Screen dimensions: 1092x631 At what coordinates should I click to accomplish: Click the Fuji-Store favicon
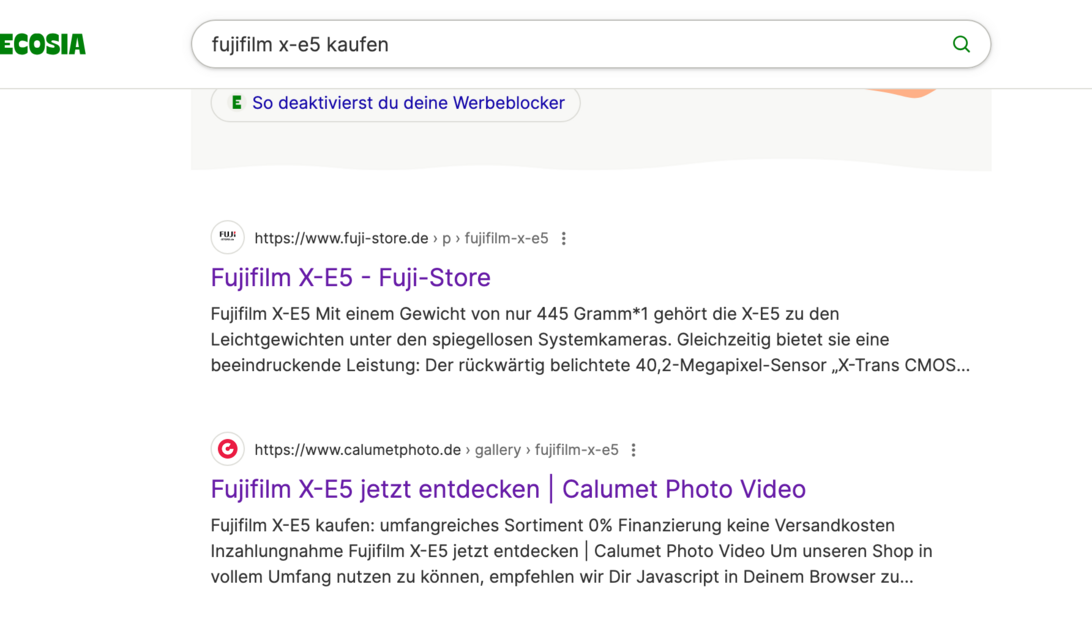[x=228, y=238]
